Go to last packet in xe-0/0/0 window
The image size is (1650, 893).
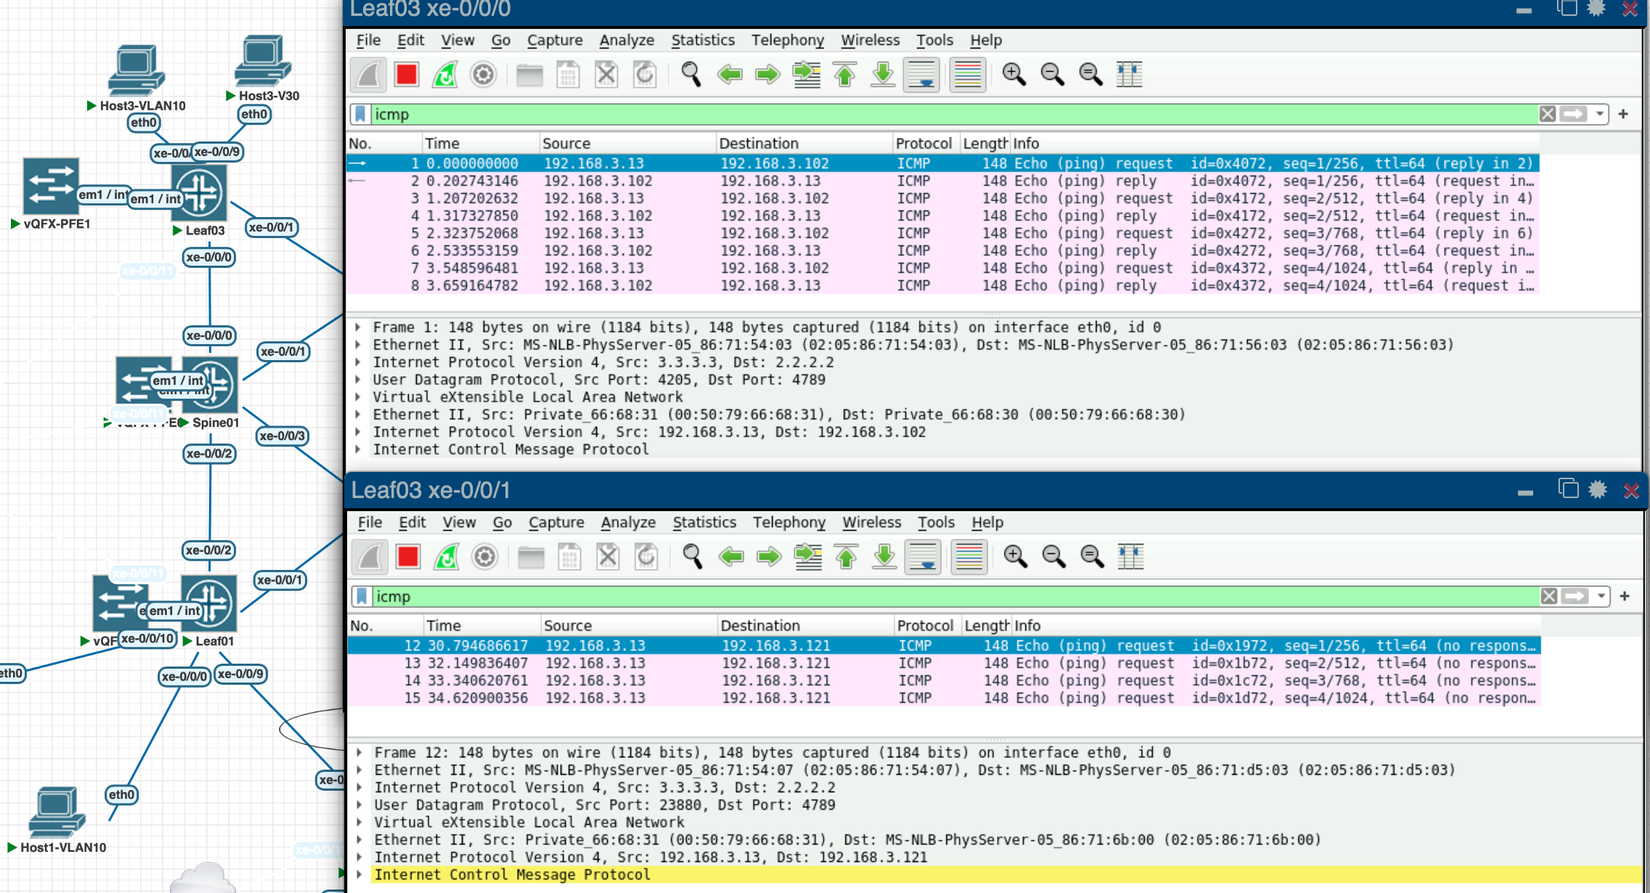pyautogui.click(x=883, y=75)
